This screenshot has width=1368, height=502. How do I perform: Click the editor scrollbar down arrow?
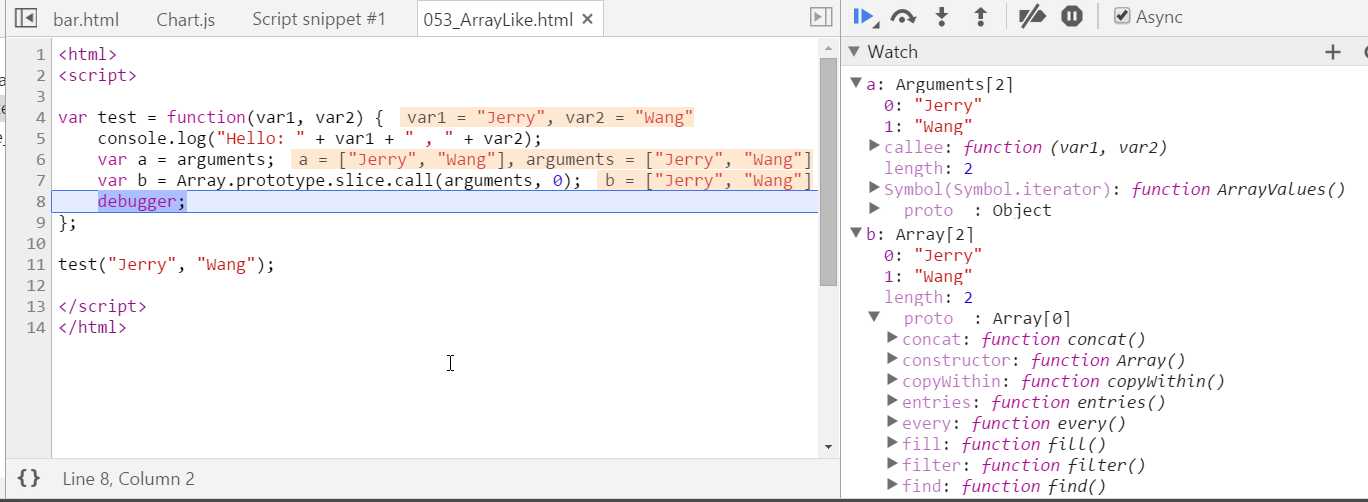tap(828, 447)
